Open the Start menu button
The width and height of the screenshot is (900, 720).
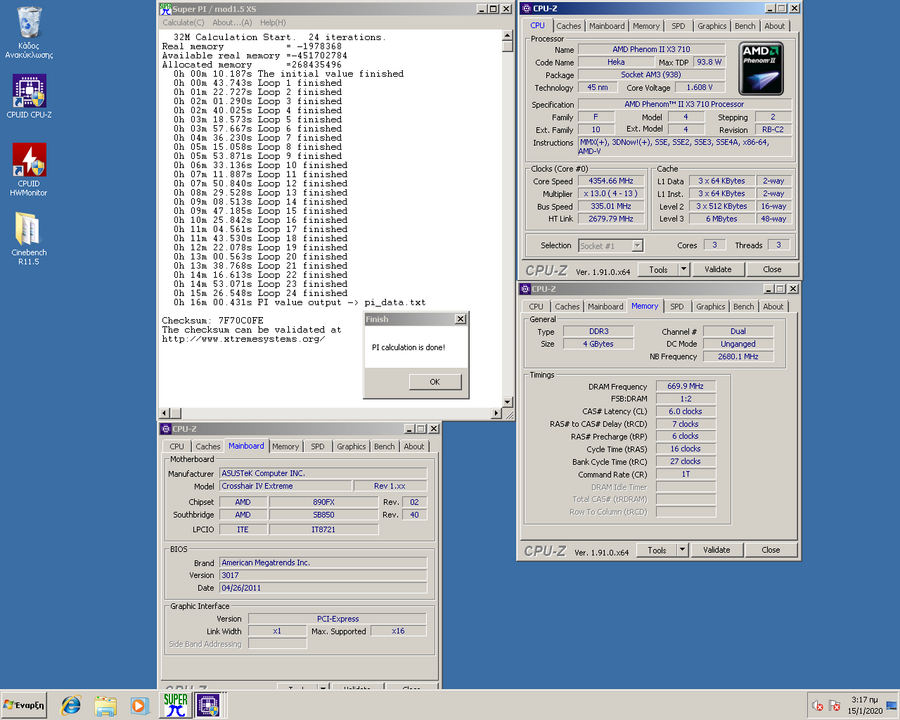[x=24, y=705]
